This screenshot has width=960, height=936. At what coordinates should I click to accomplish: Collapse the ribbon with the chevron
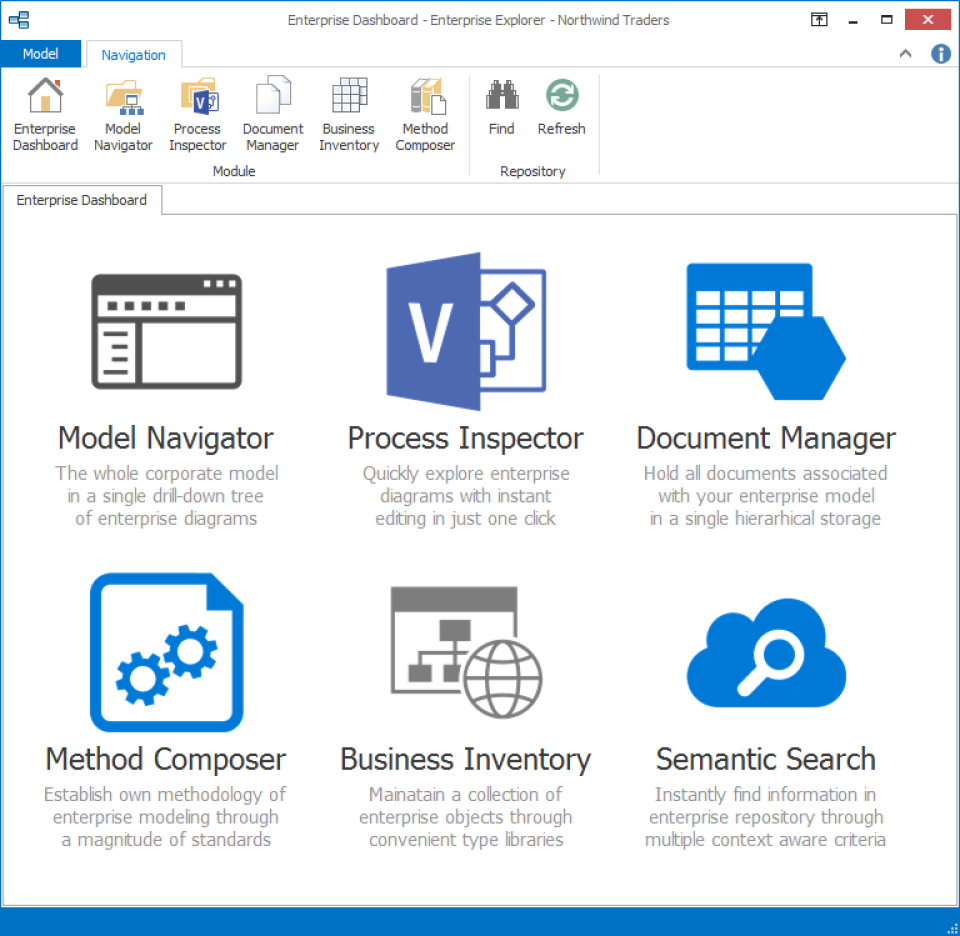pos(905,54)
